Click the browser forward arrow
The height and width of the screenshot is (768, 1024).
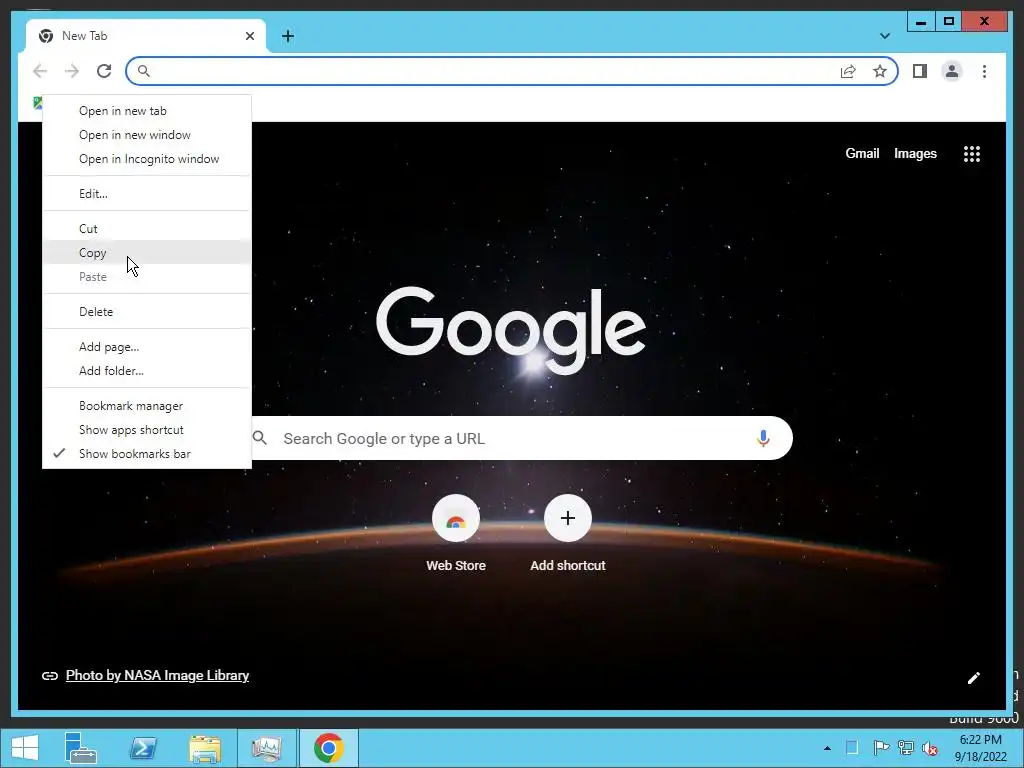click(72, 71)
